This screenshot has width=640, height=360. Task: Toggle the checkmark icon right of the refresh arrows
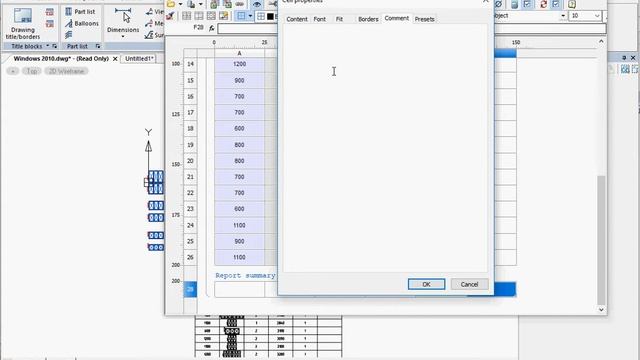tap(556, 4)
